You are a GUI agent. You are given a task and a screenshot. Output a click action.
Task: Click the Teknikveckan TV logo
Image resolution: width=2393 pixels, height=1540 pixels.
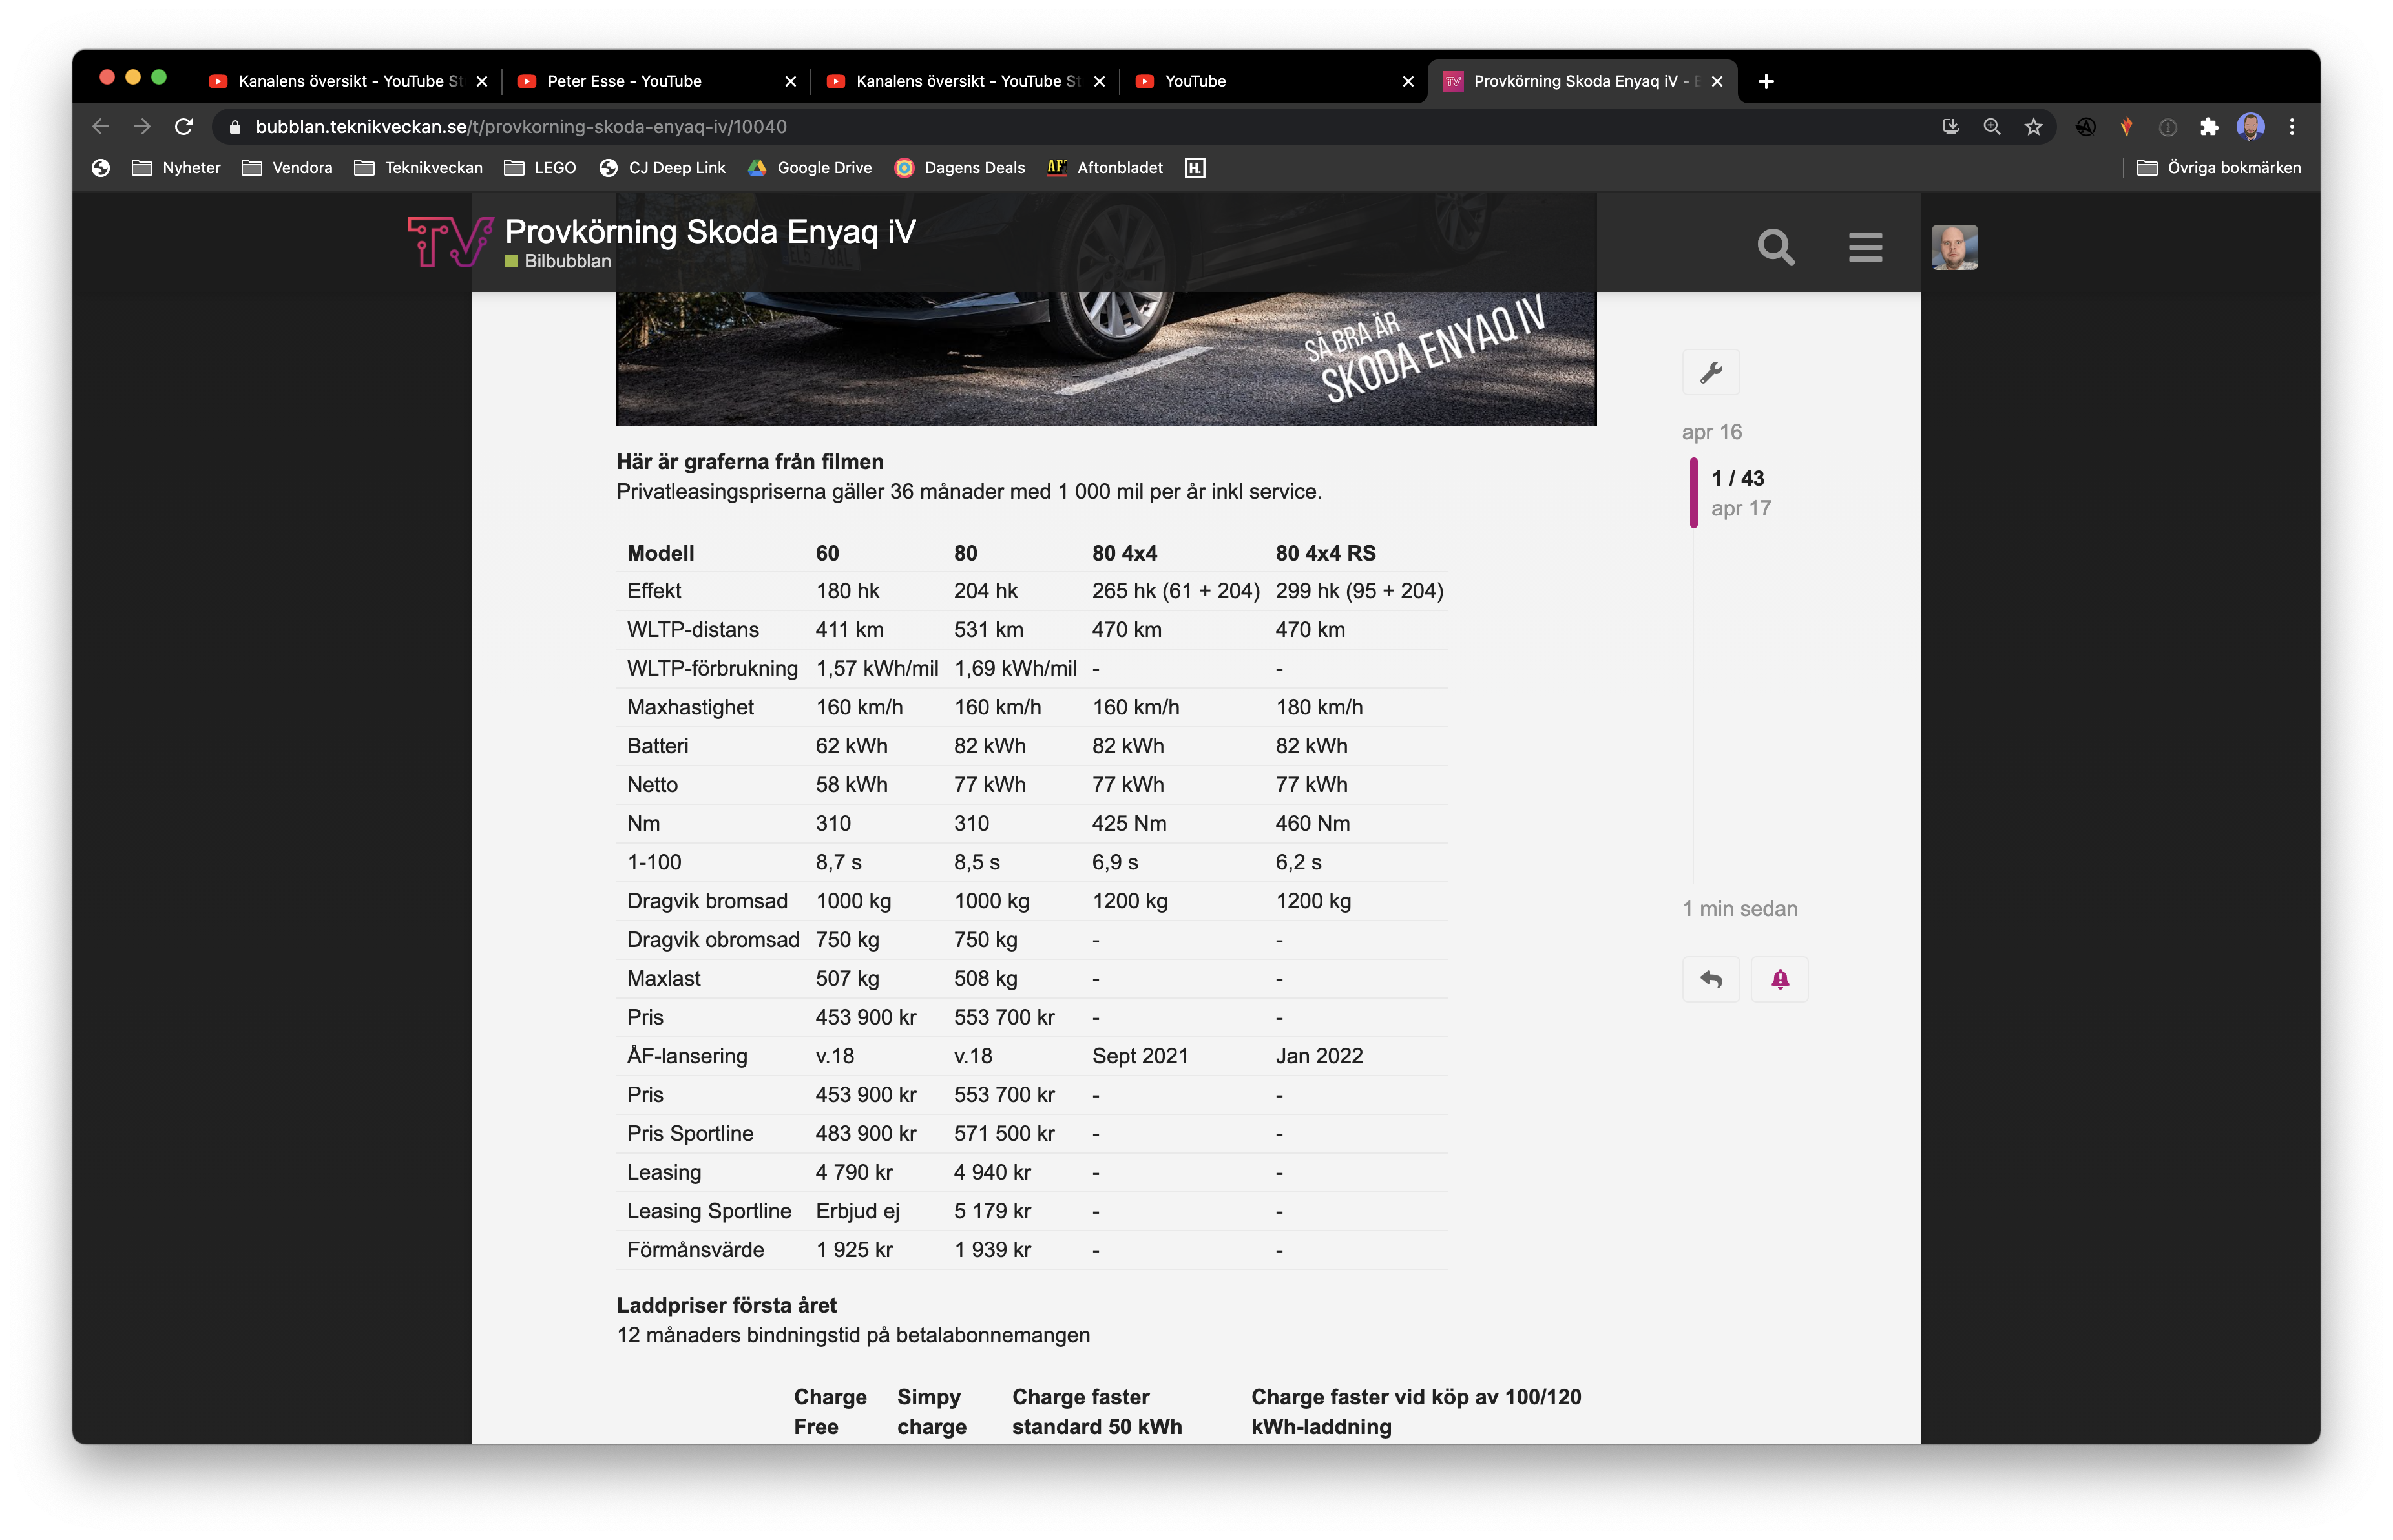click(x=450, y=241)
